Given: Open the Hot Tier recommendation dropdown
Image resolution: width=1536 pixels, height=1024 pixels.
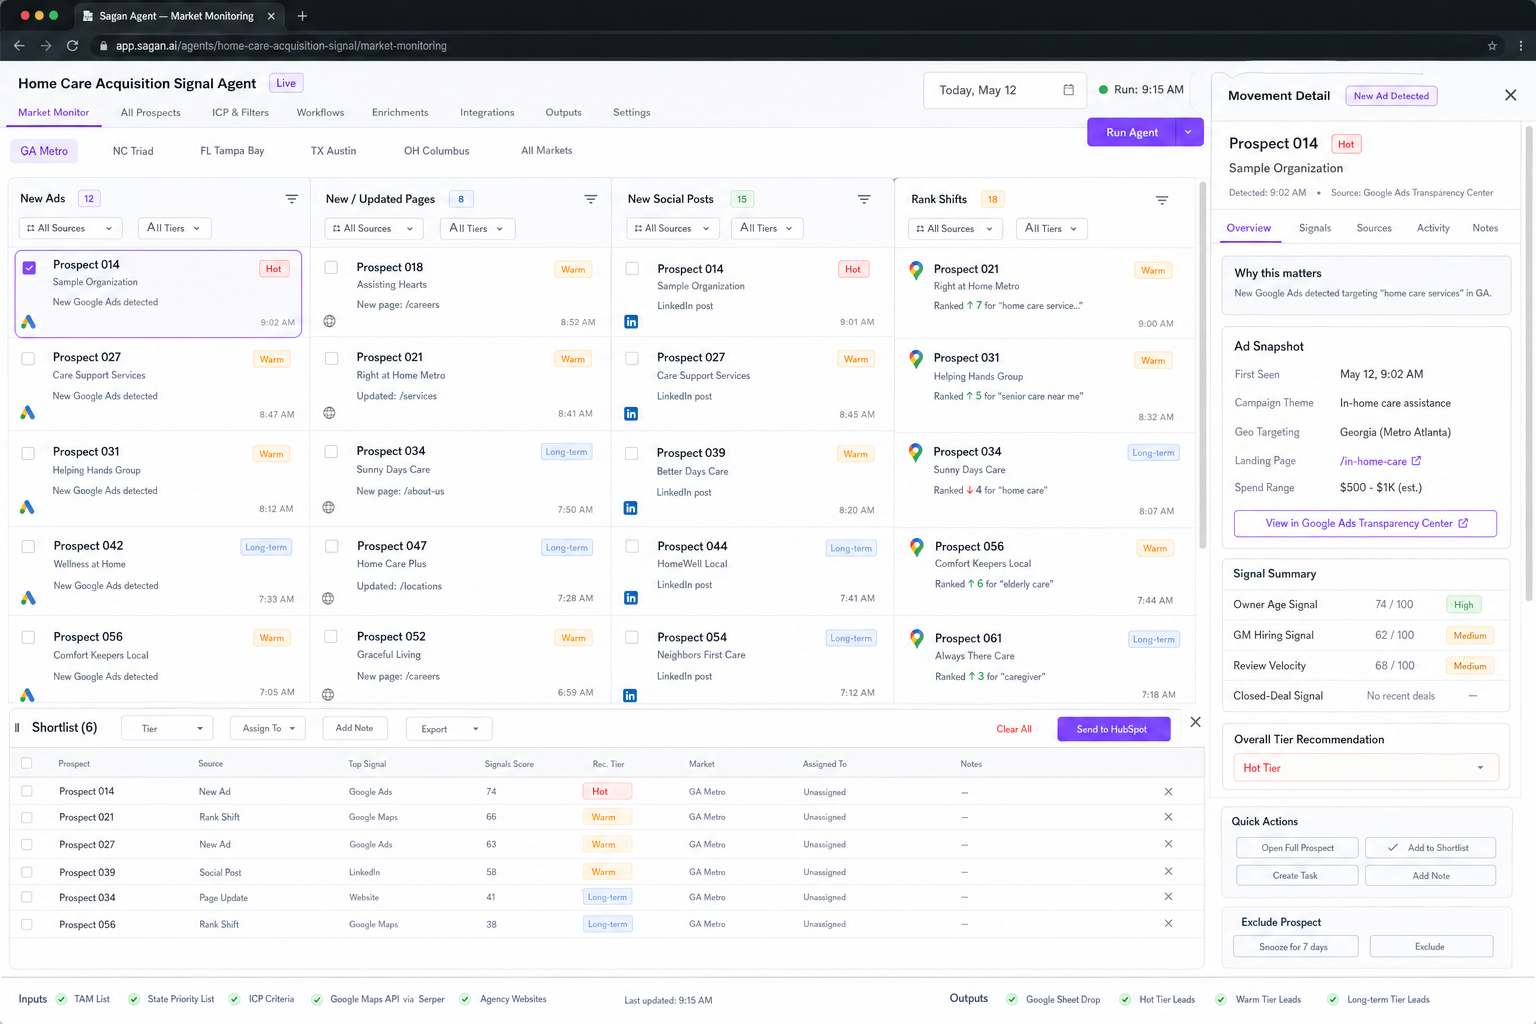Looking at the screenshot, I should coord(1365,768).
